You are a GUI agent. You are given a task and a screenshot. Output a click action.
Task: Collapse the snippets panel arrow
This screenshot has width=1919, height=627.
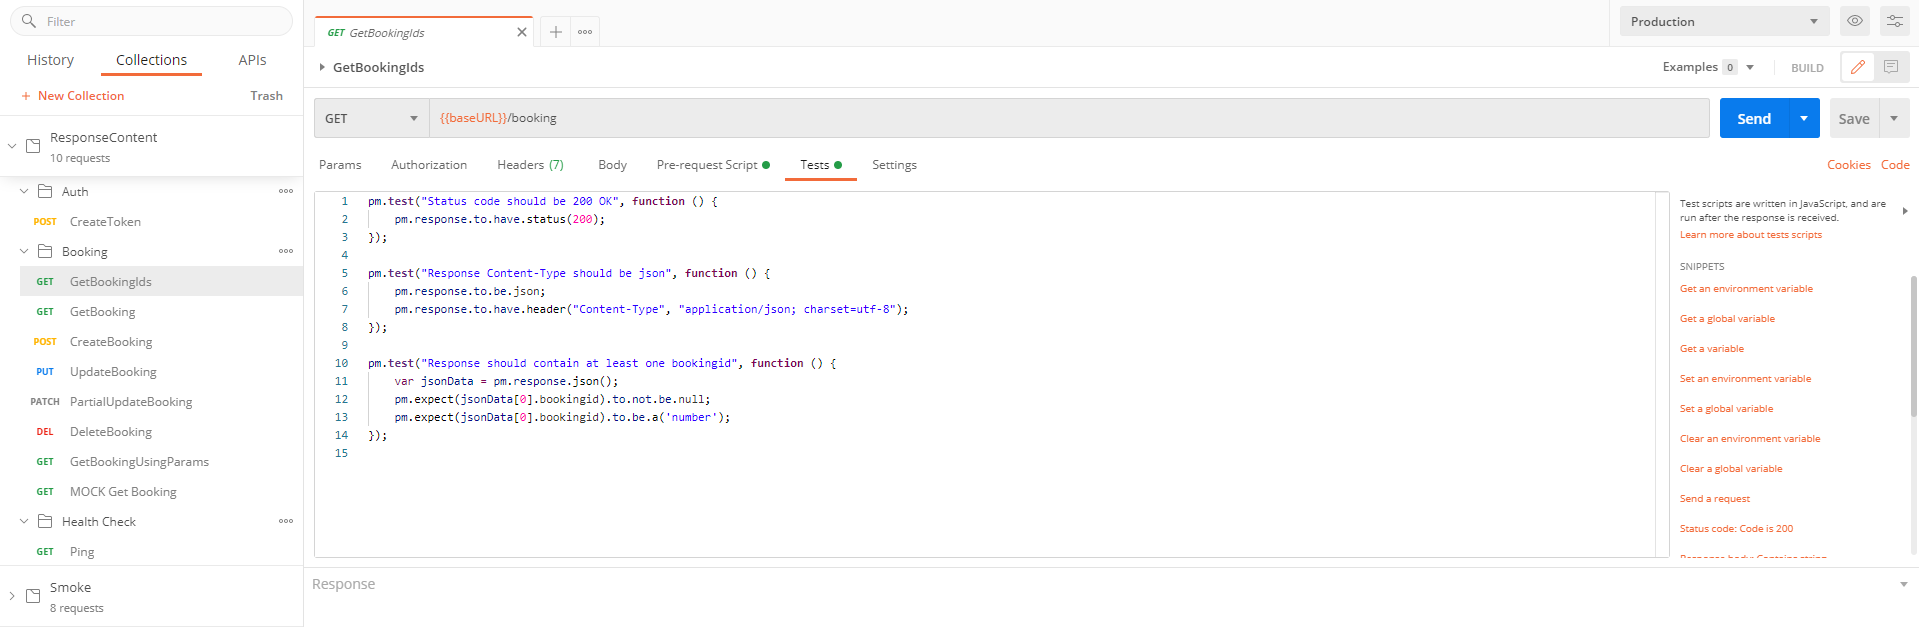point(1905,211)
